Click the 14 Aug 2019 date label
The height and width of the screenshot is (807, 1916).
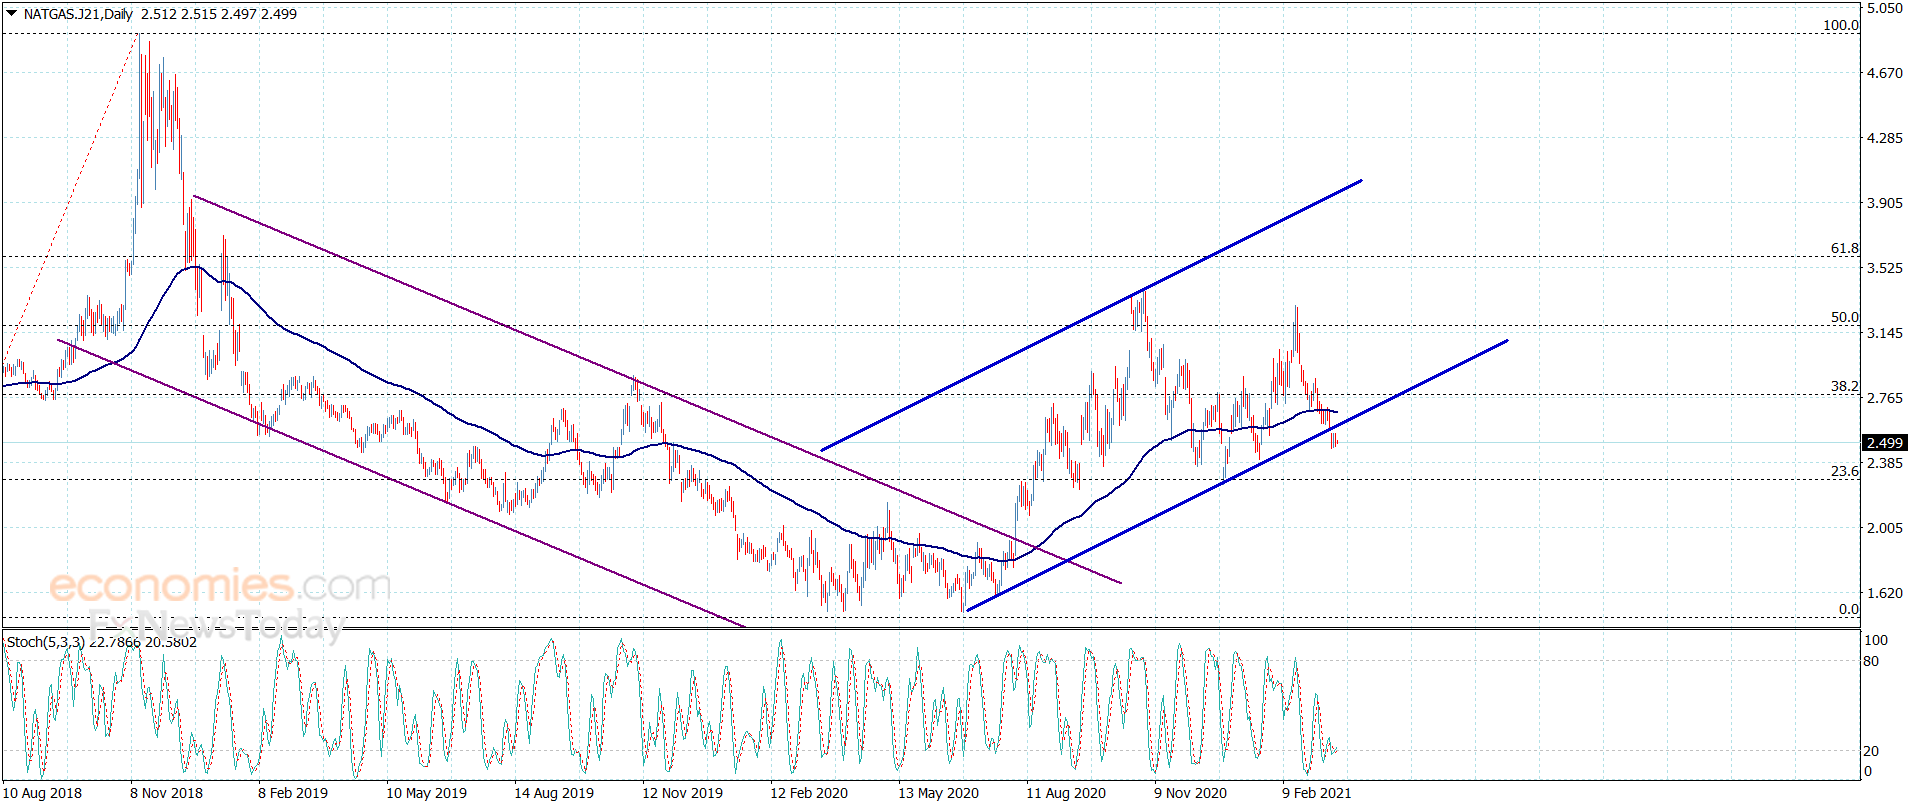coord(554,793)
